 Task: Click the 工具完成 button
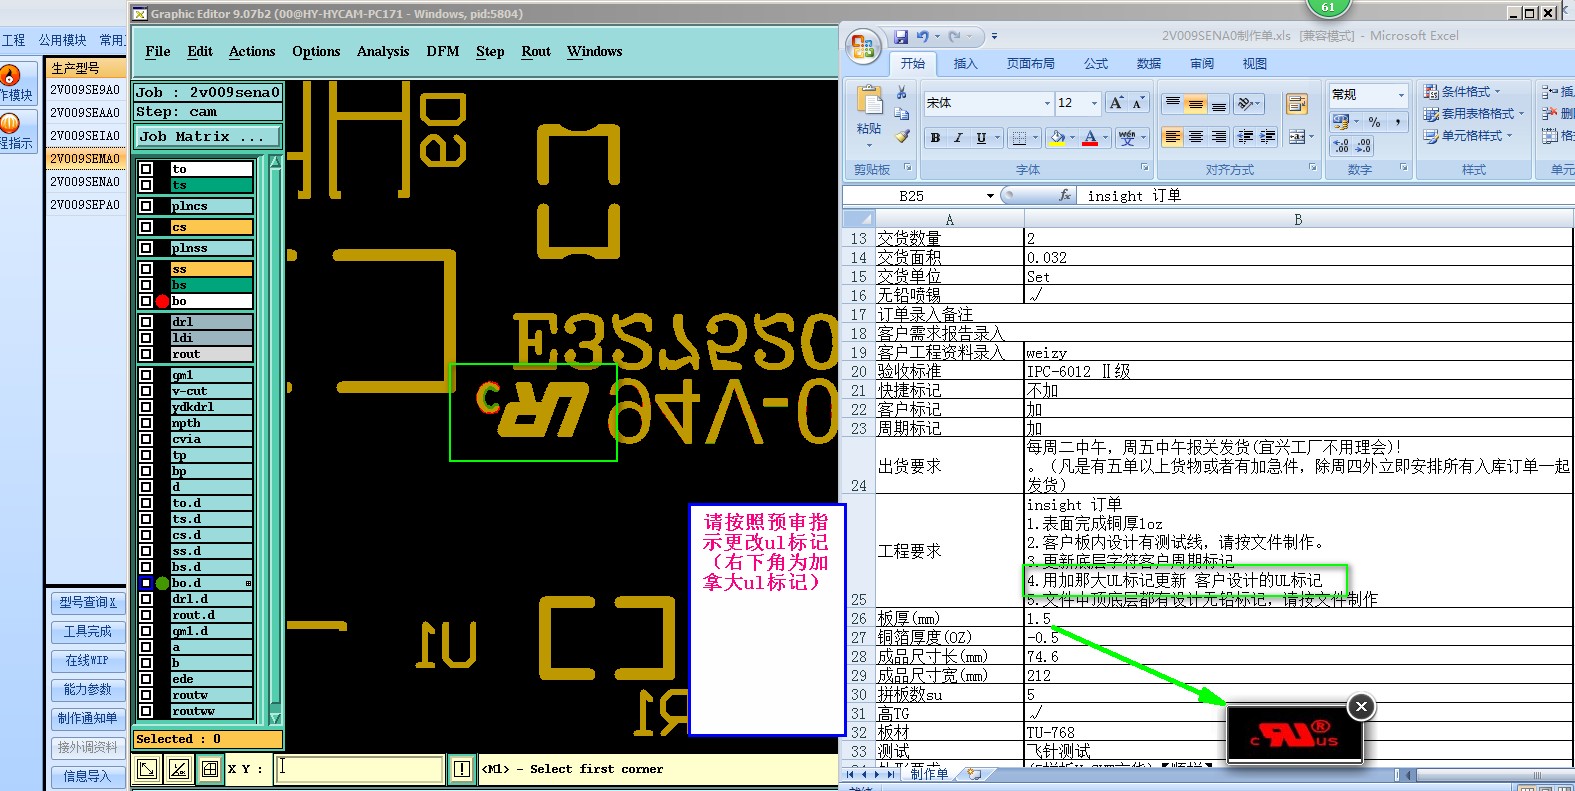[x=88, y=632]
